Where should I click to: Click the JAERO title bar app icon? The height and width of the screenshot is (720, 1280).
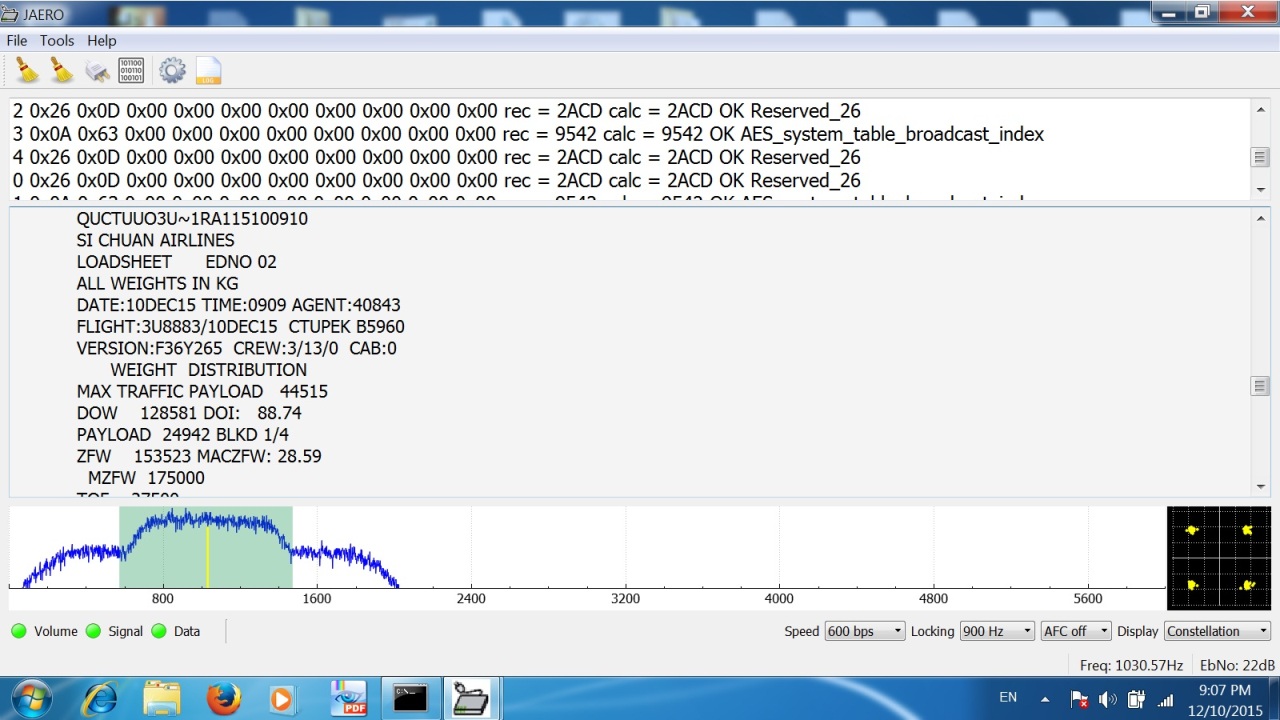click(9, 14)
